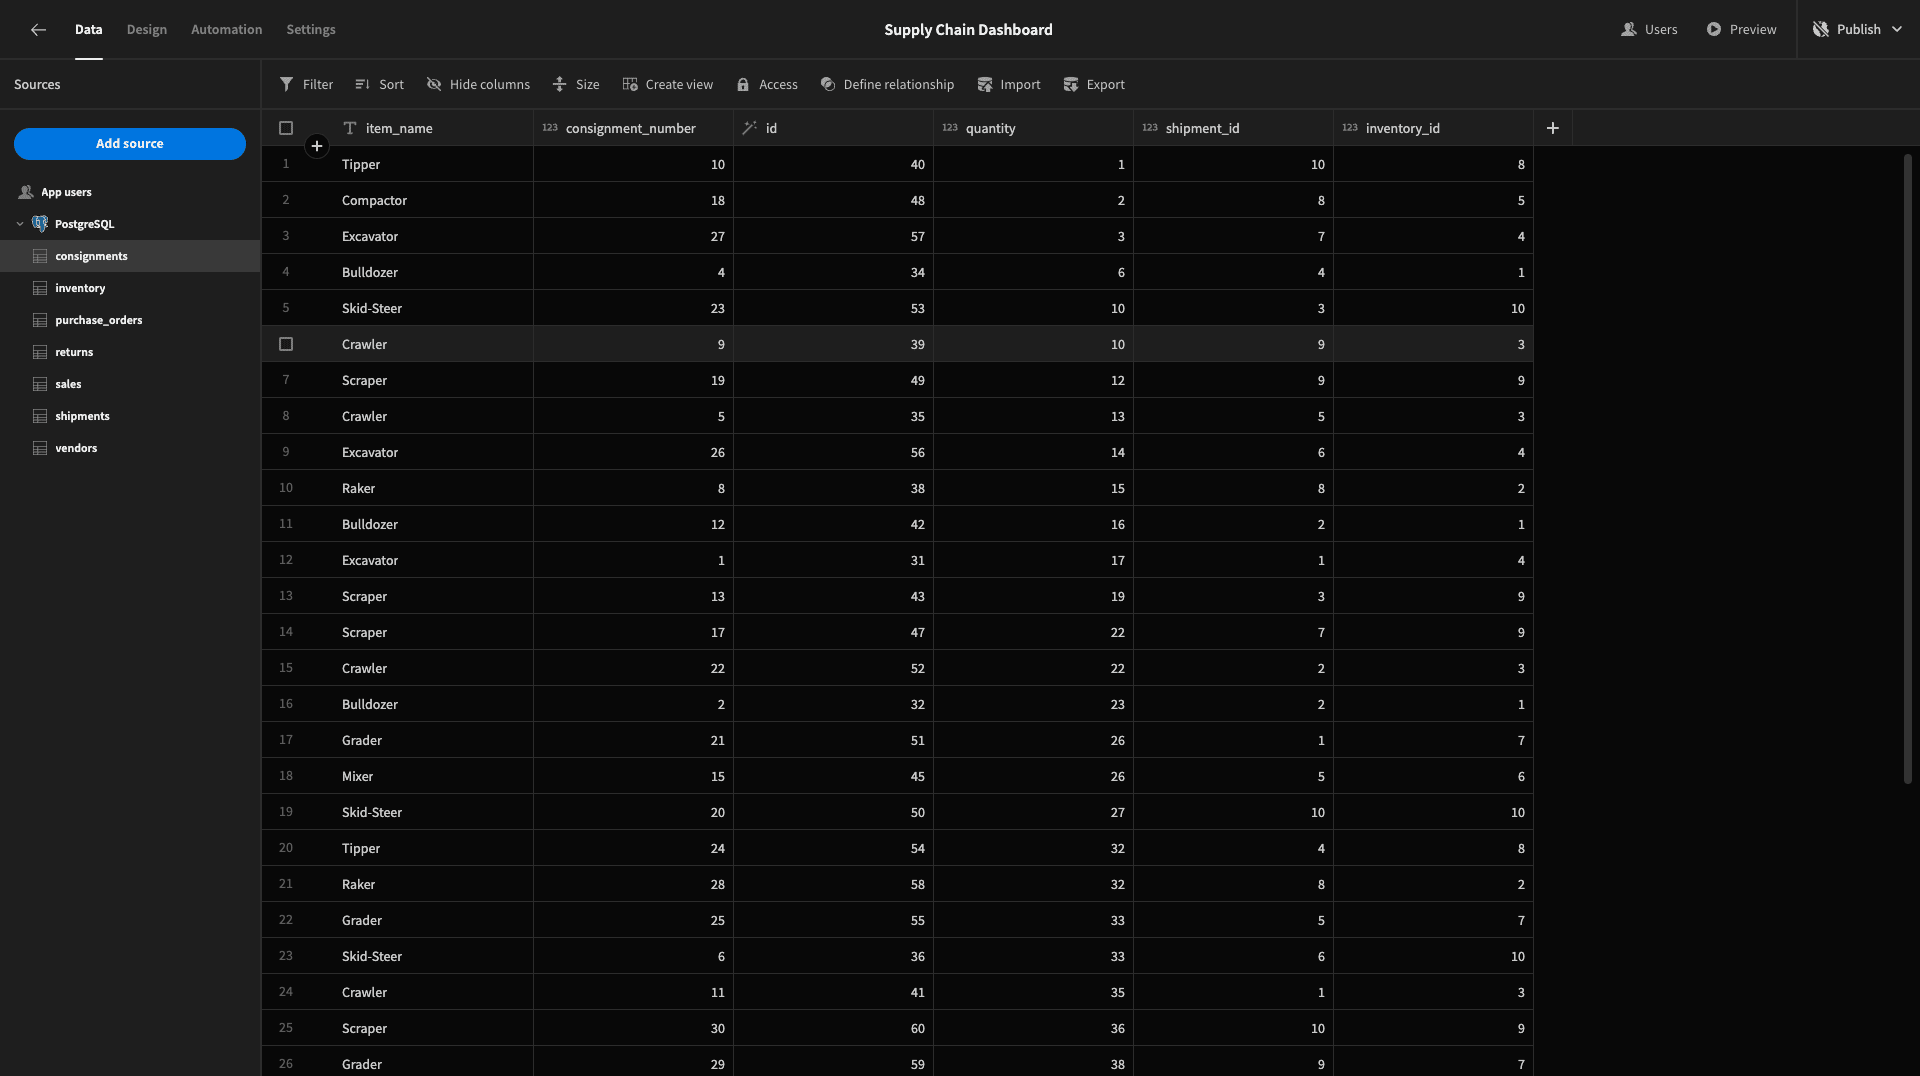This screenshot has width=1920, height=1076.
Task: Collapse the PostgreSQL source tree
Action: pos(20,224)
